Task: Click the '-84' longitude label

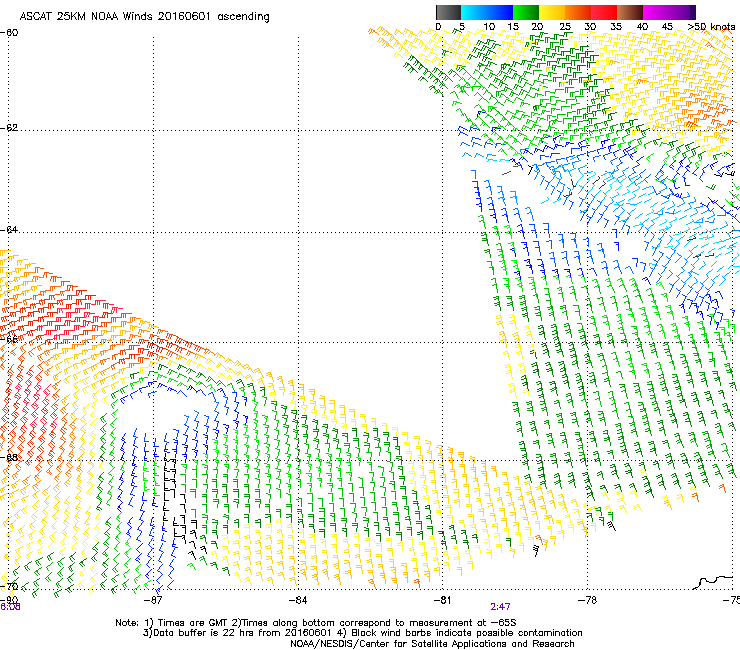Action: [x=298, y=600]
